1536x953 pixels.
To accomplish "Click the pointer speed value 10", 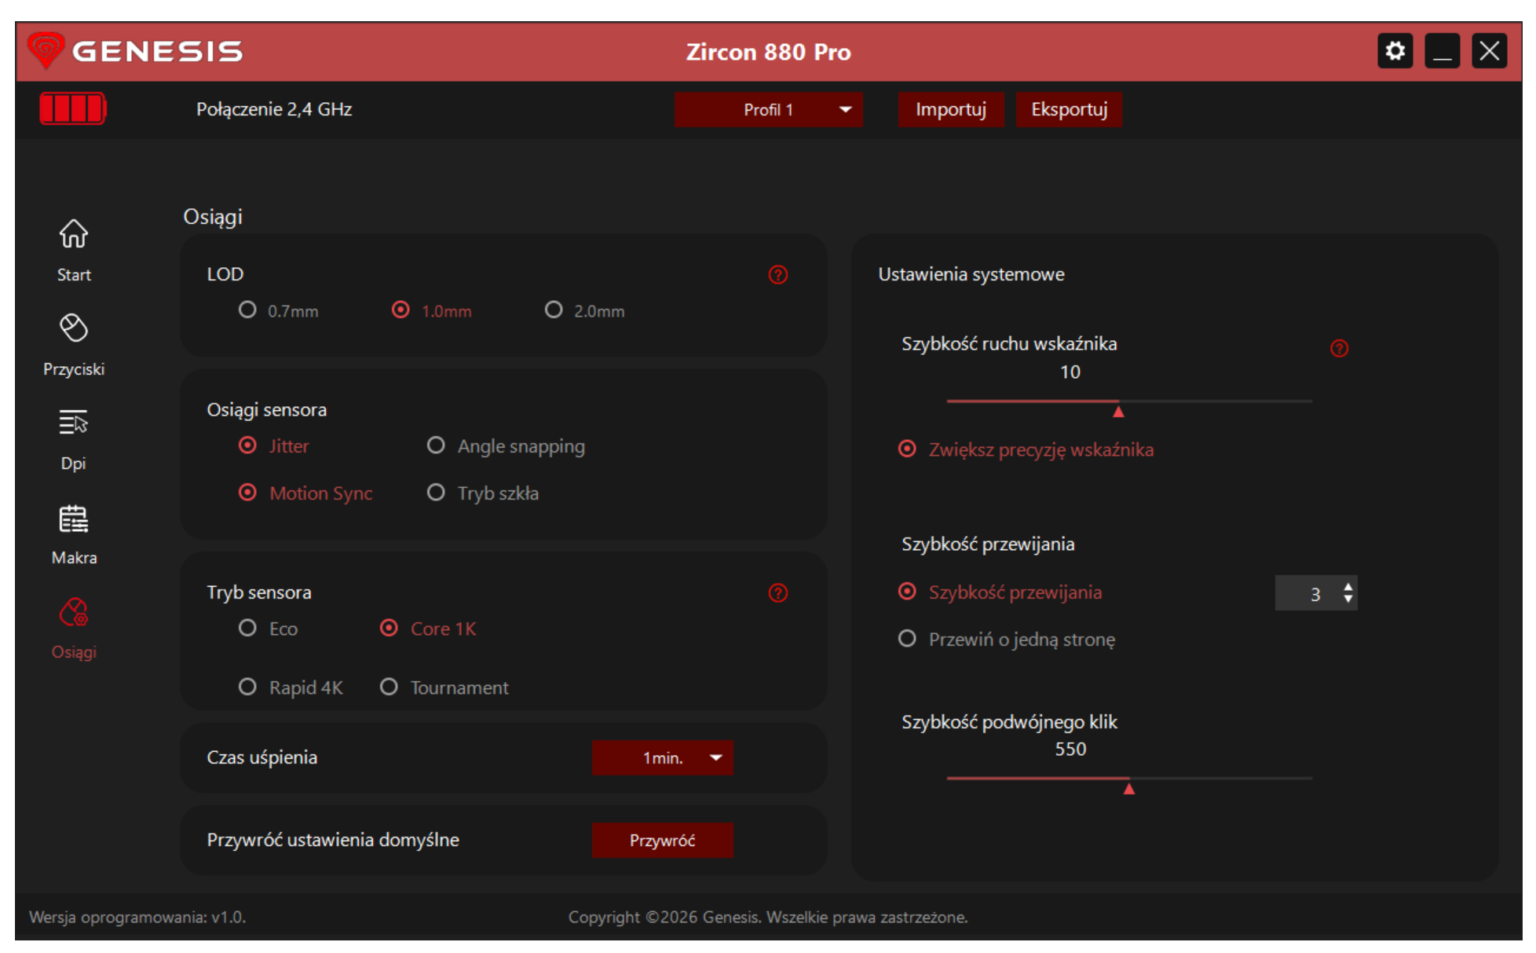I will coord(1070,372).
